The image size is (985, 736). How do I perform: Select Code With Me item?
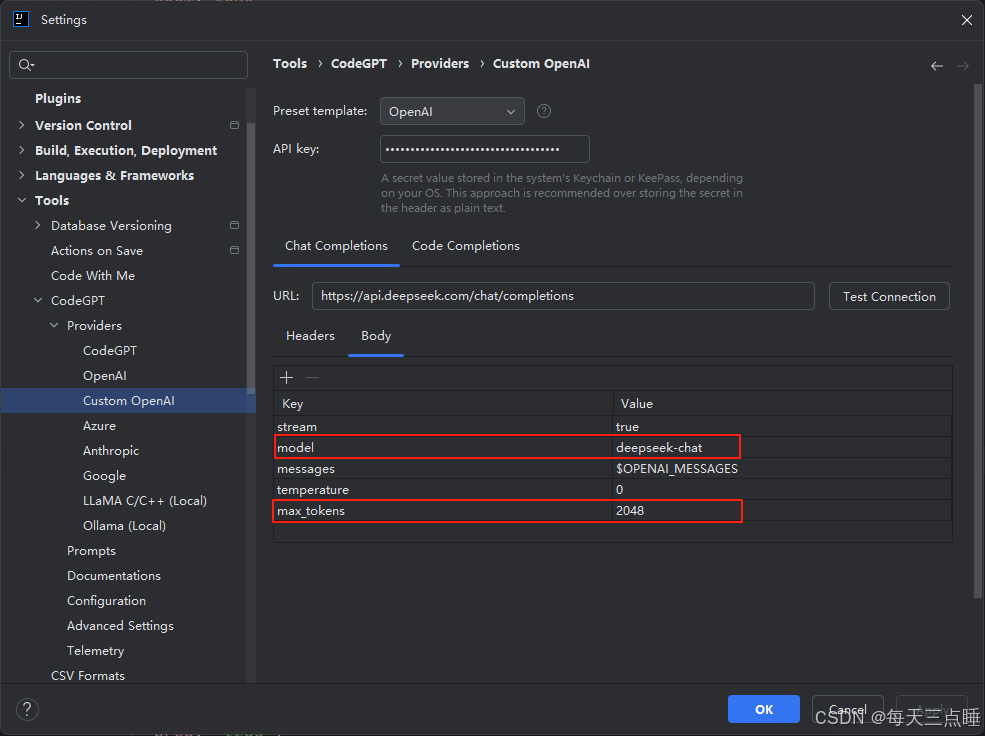[x=93, y=276]
